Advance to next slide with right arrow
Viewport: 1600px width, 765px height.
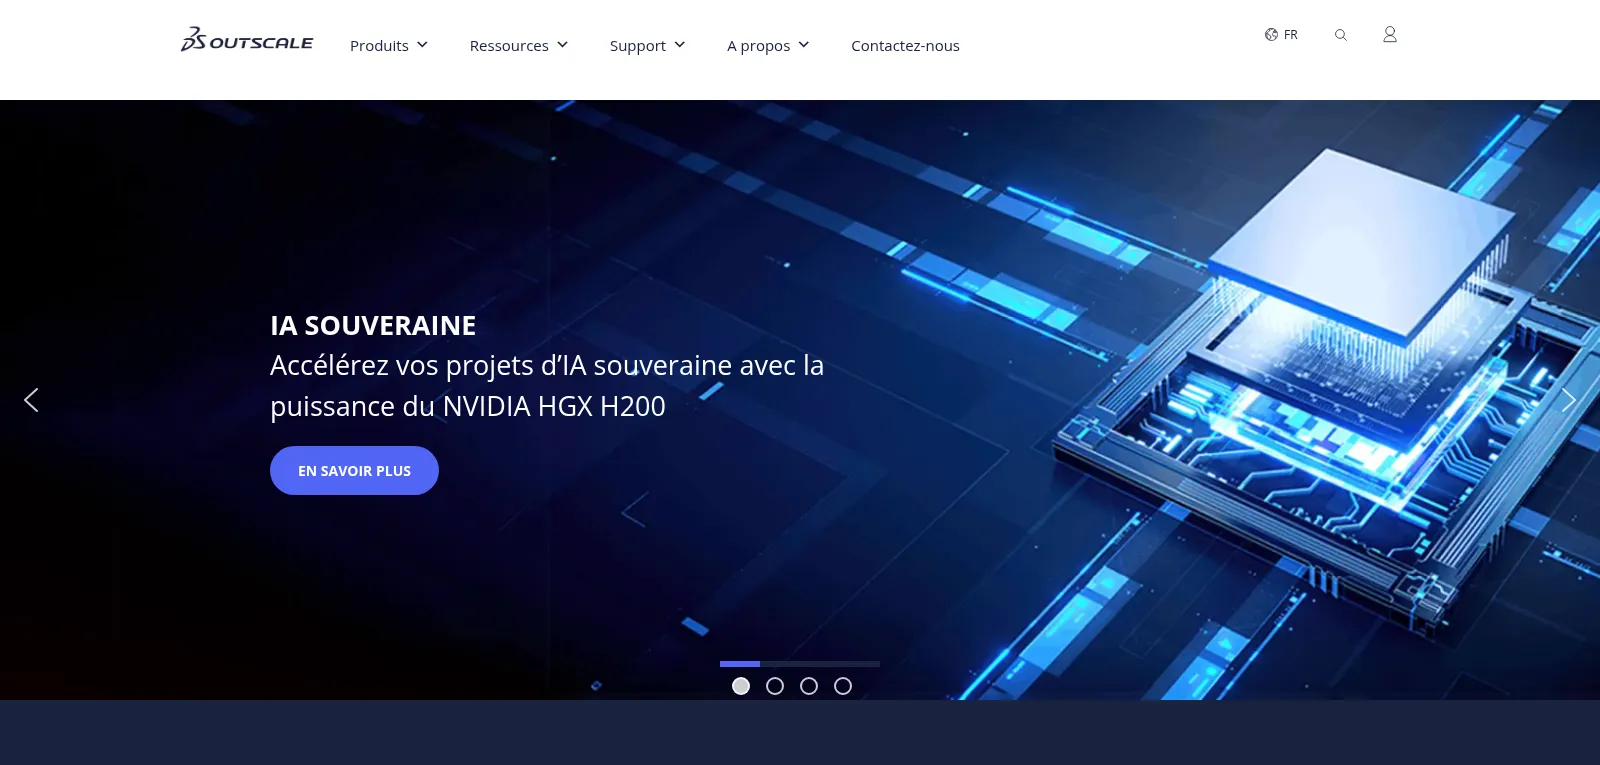coord(1568,400)
